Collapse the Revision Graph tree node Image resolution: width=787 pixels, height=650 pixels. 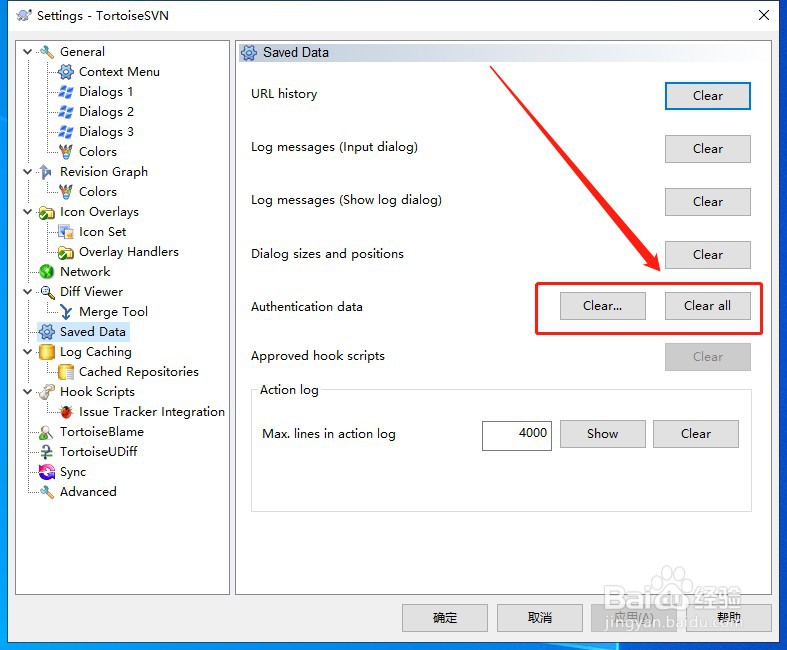pos(28,172)
